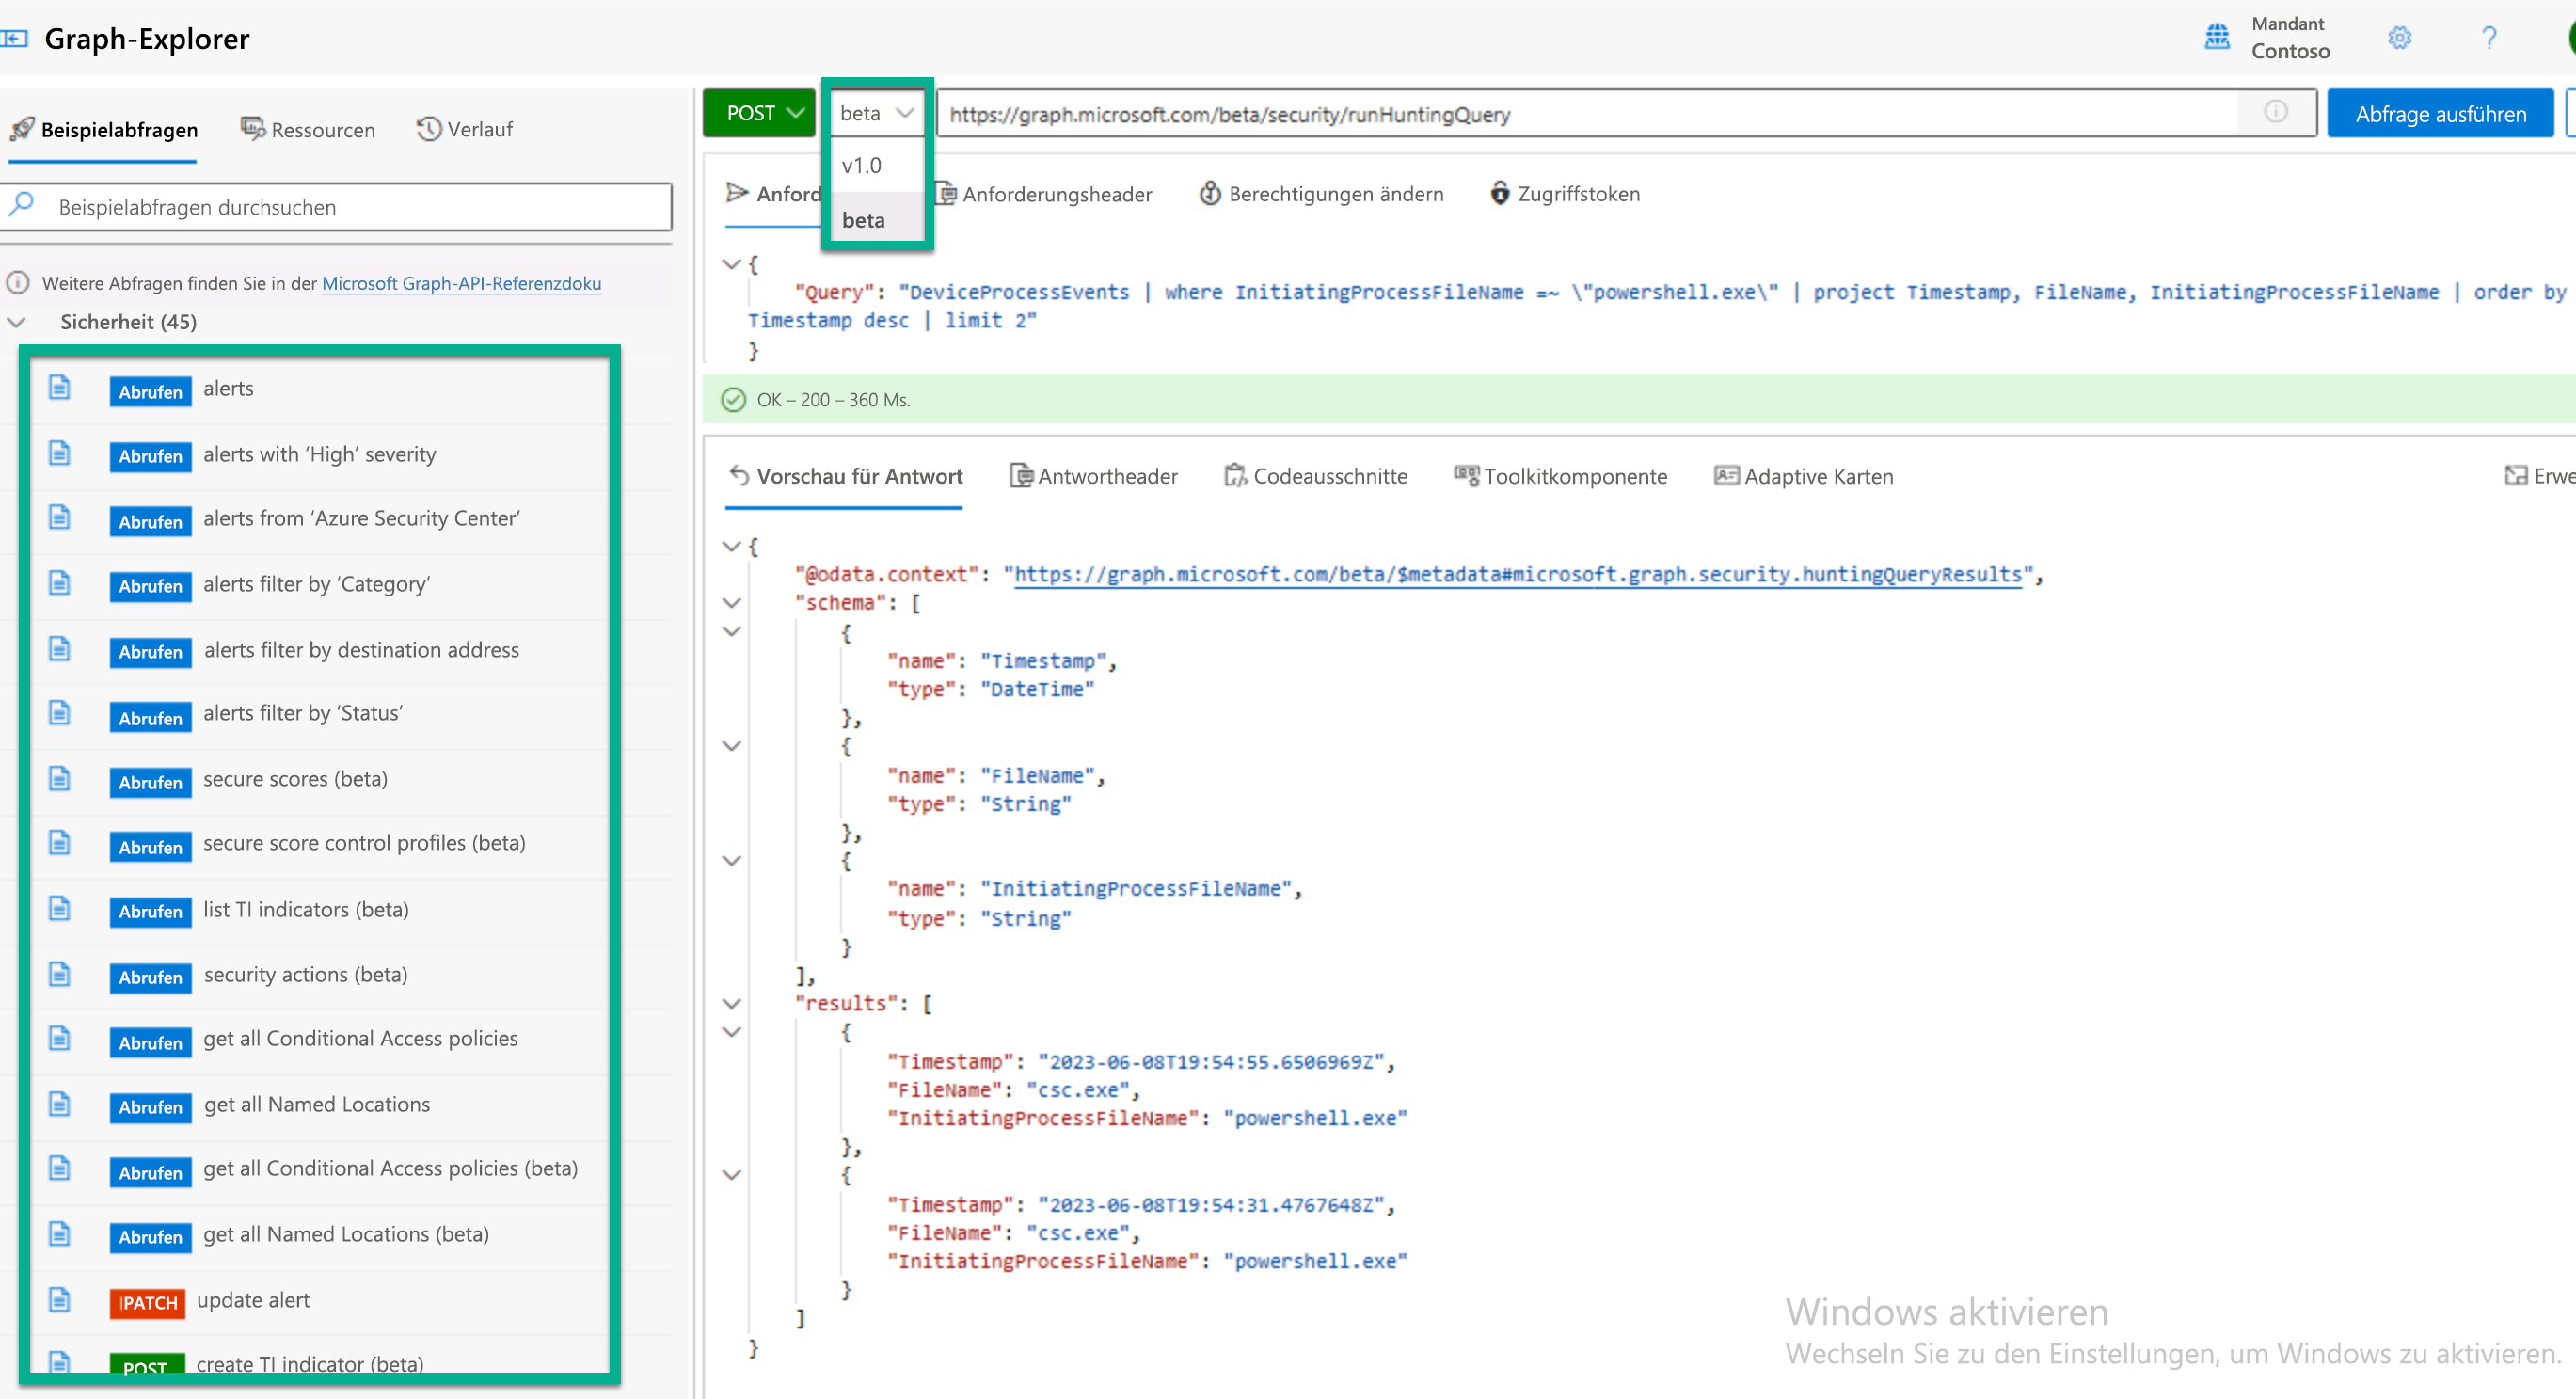Open the POST method dropdown
Screen dimensions: 2576x1399
click(759, 113)
